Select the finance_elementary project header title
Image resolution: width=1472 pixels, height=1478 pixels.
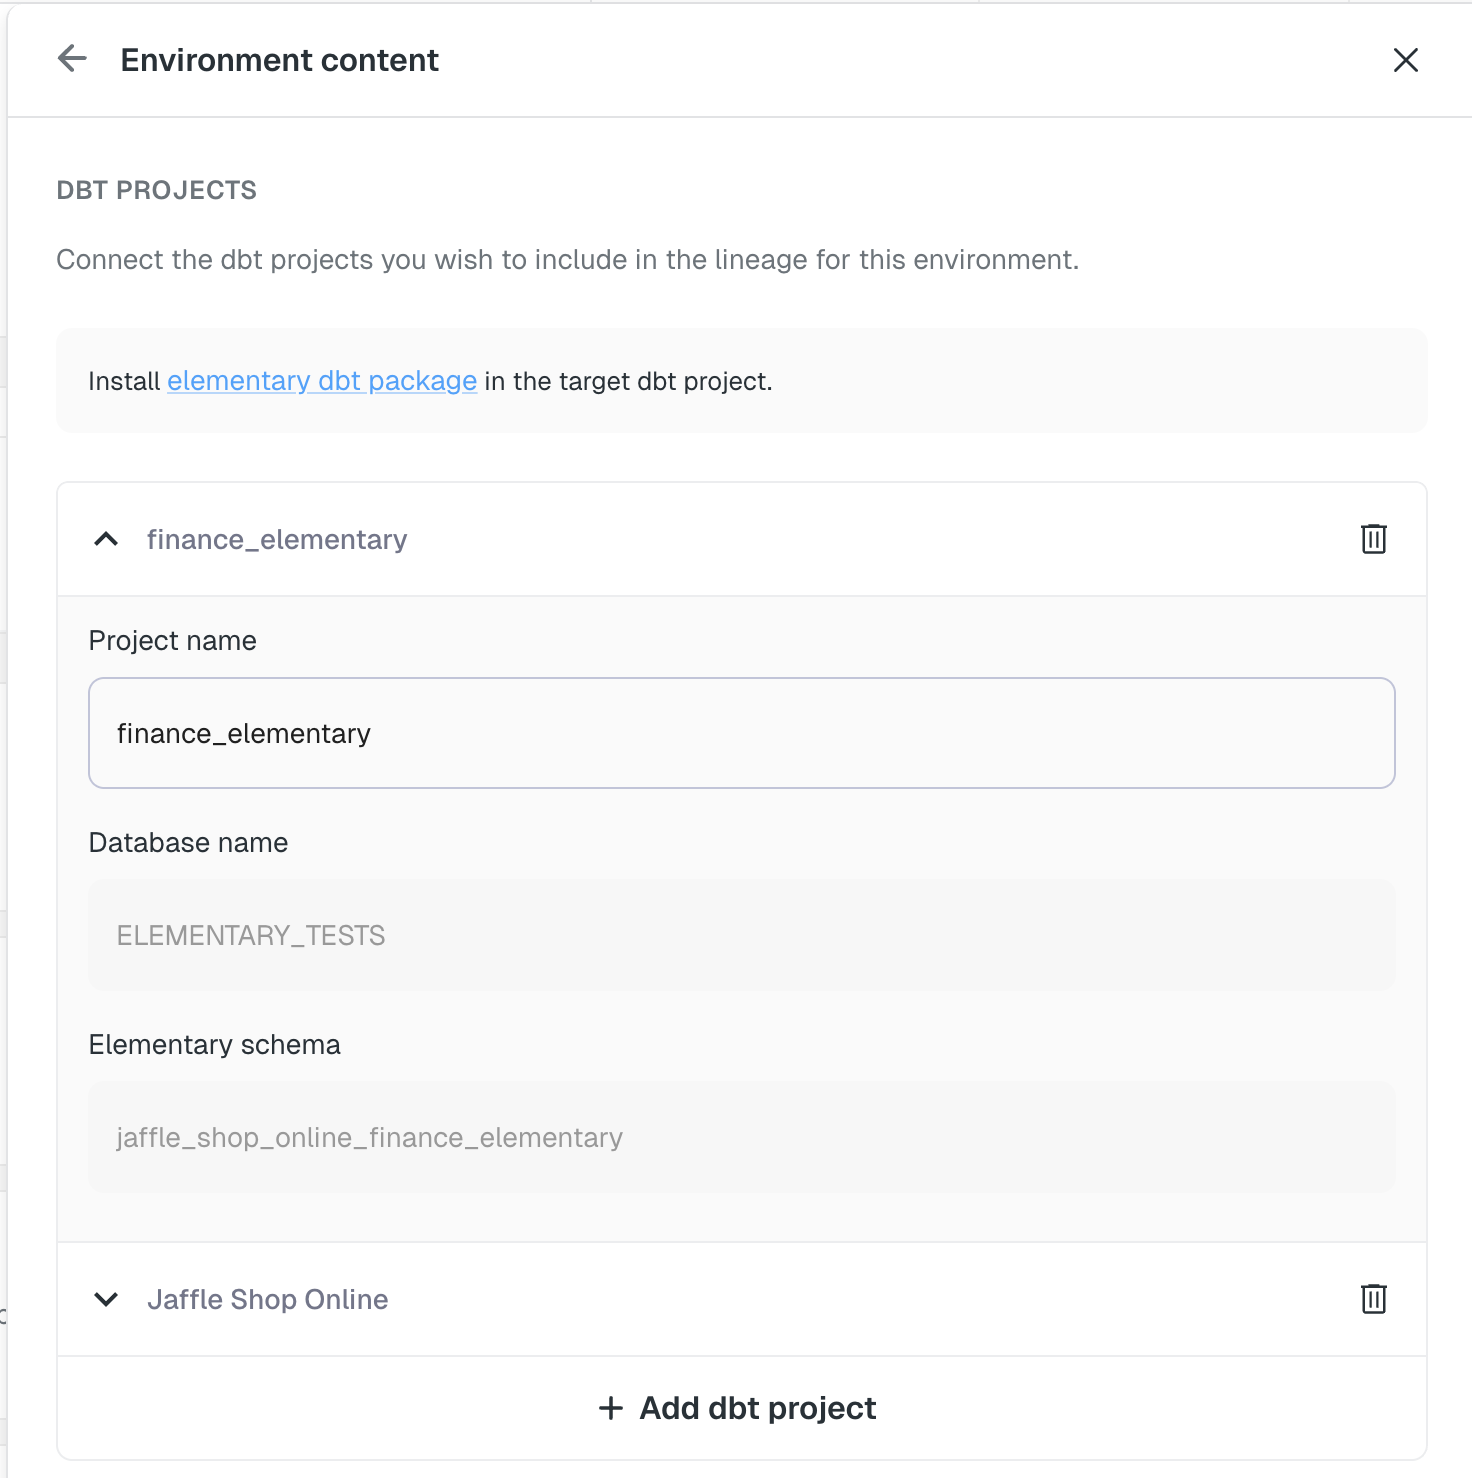click(x=277, y=540)
